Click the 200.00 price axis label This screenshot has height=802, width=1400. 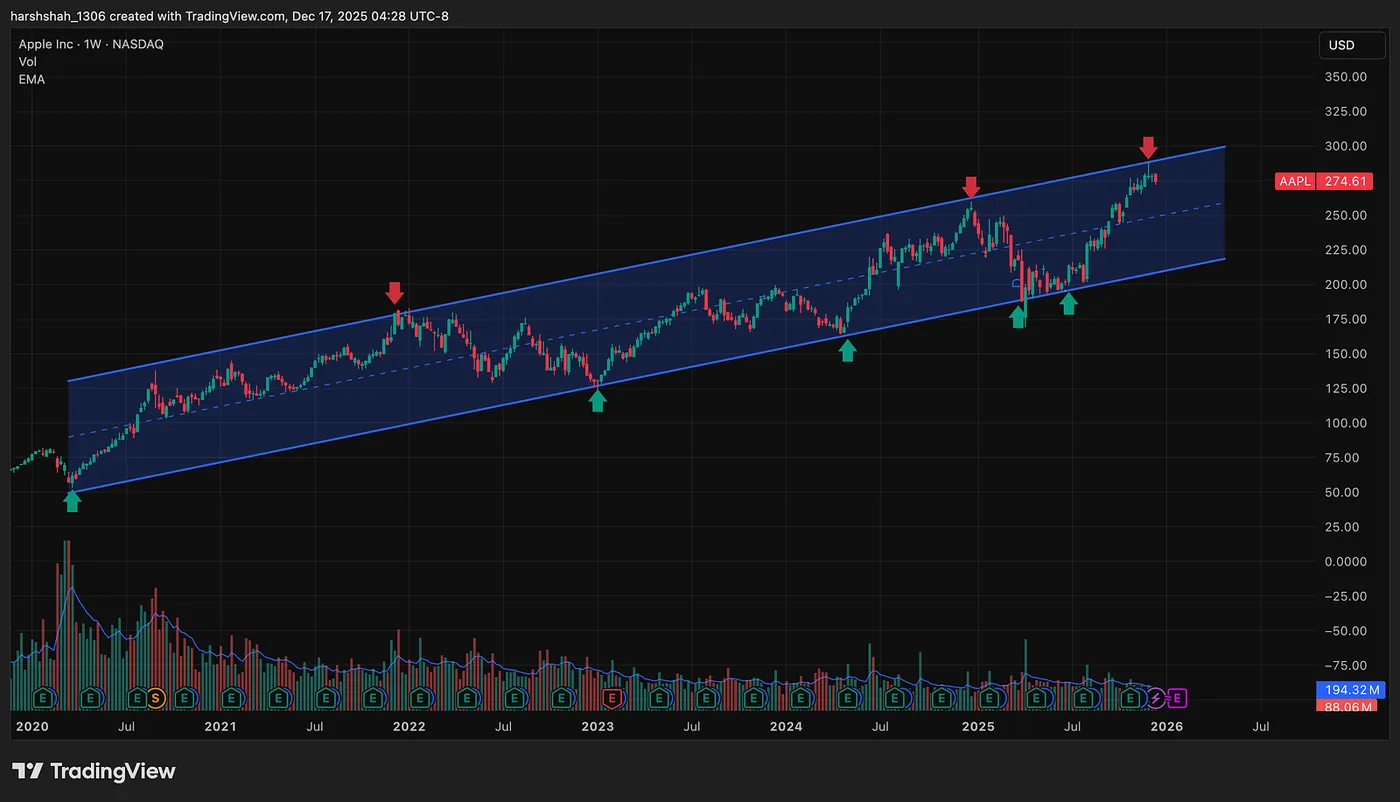point(1345,285)
